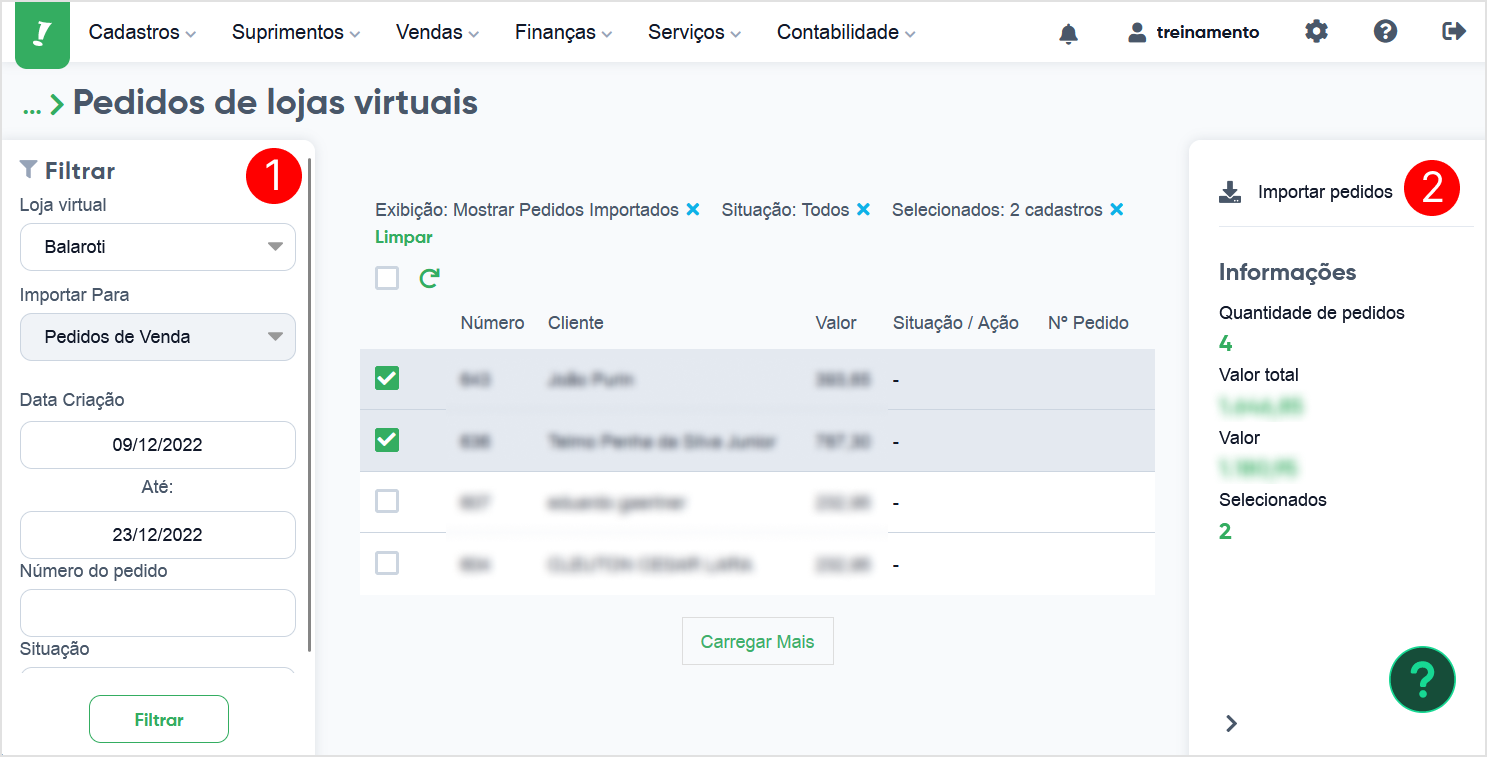Click the green refresh arrow icon
The width and height of the screenshot is (1488, 758).
[x=430, y=278]
